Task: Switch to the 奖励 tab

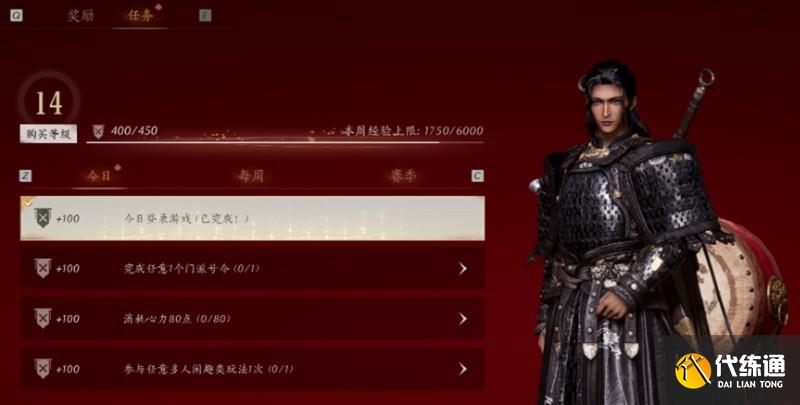Action: 81,15
